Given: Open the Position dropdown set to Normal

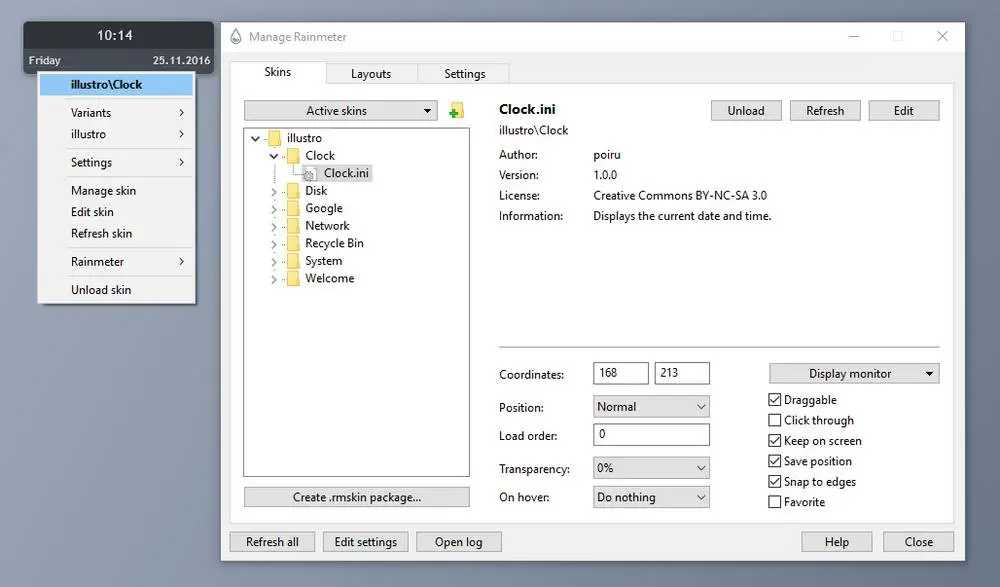Looking at the screenshot, I should pos(651,407).
